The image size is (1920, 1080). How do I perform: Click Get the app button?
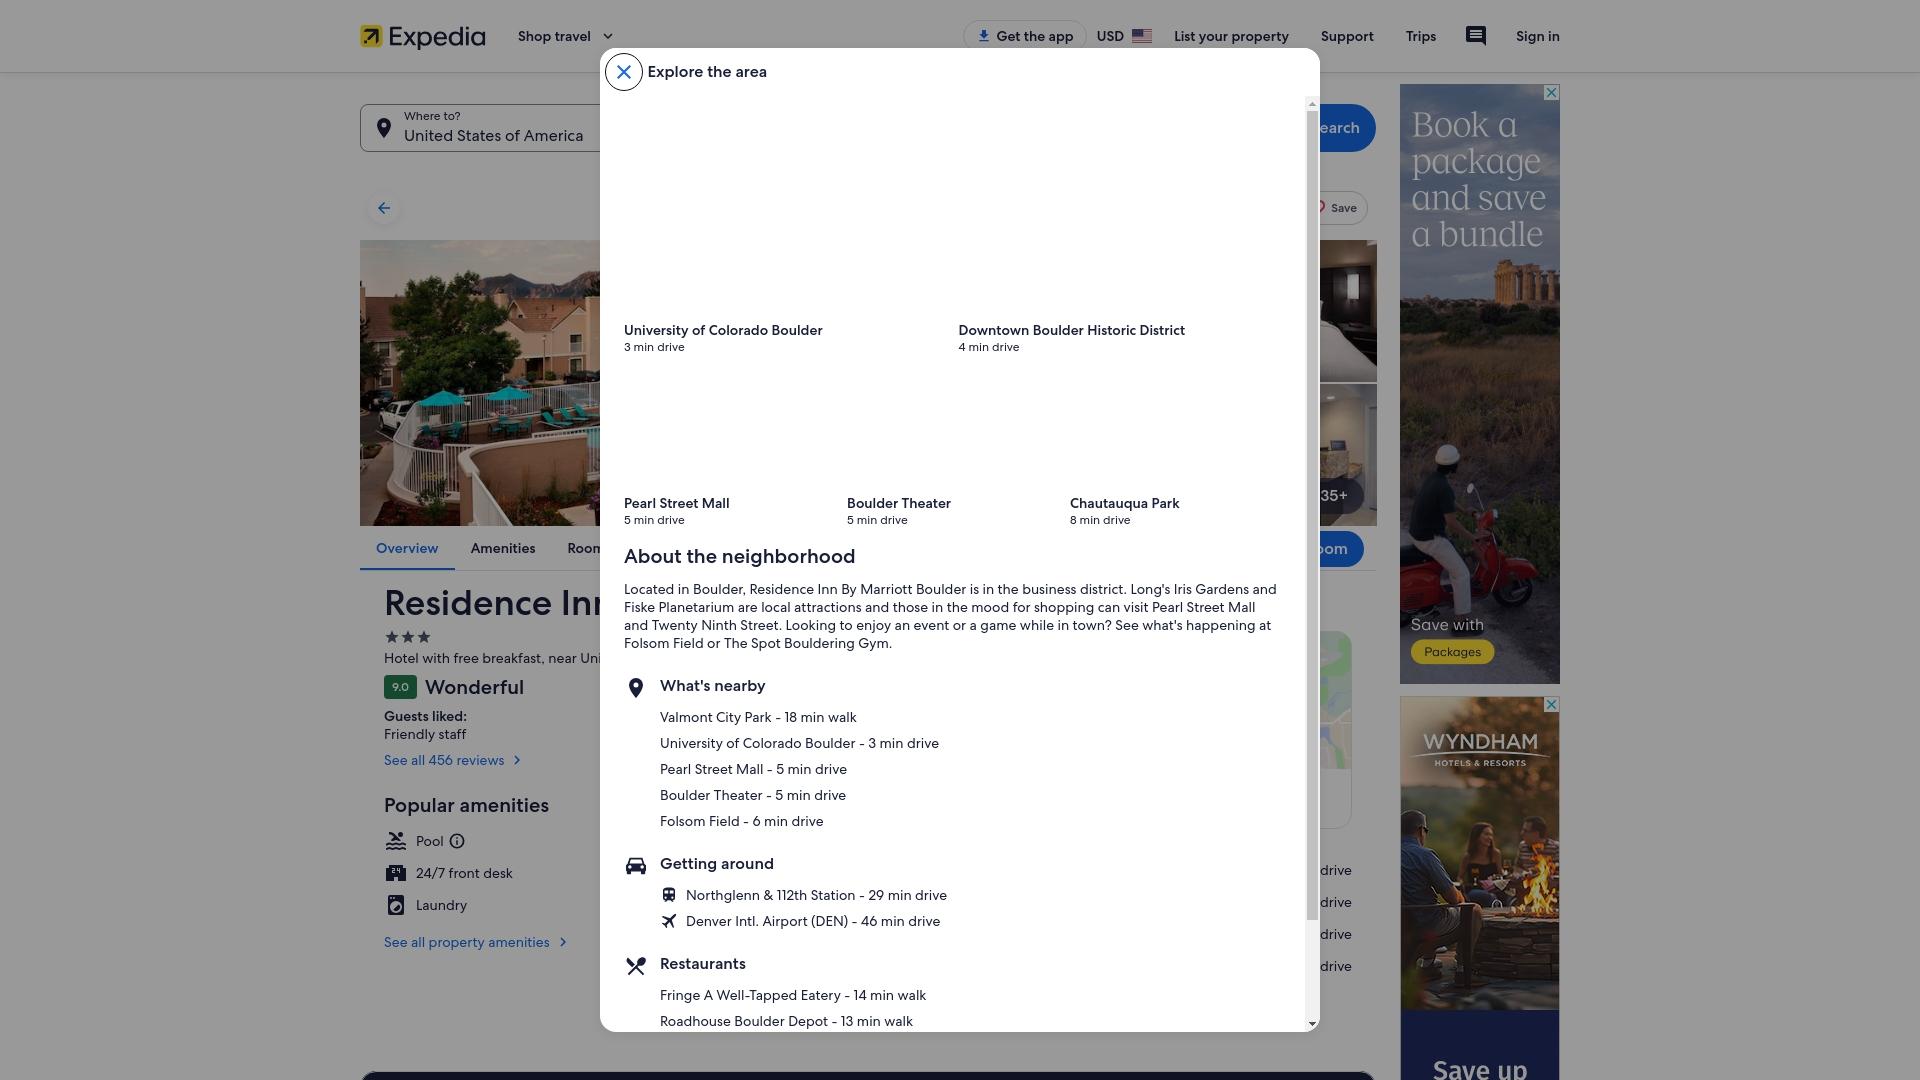point(1025,36)
